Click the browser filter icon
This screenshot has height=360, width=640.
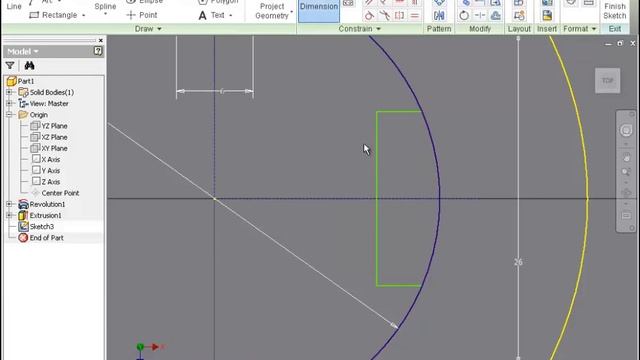pyautogui.click(x=10, y=65)
